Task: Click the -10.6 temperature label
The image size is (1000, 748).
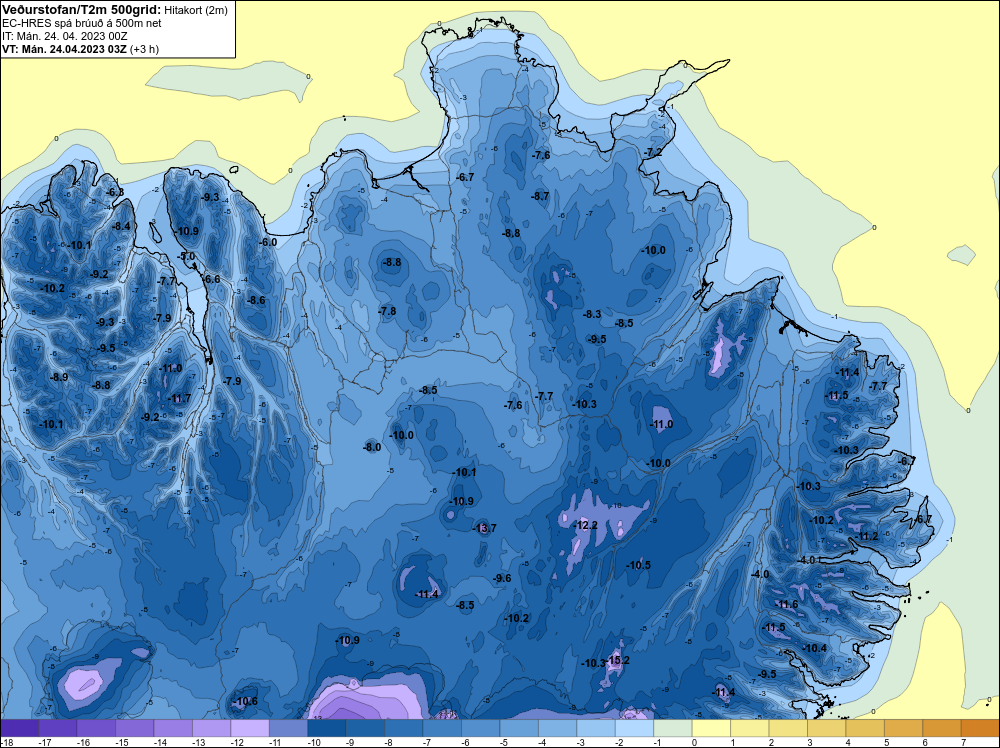Action: 246,701
